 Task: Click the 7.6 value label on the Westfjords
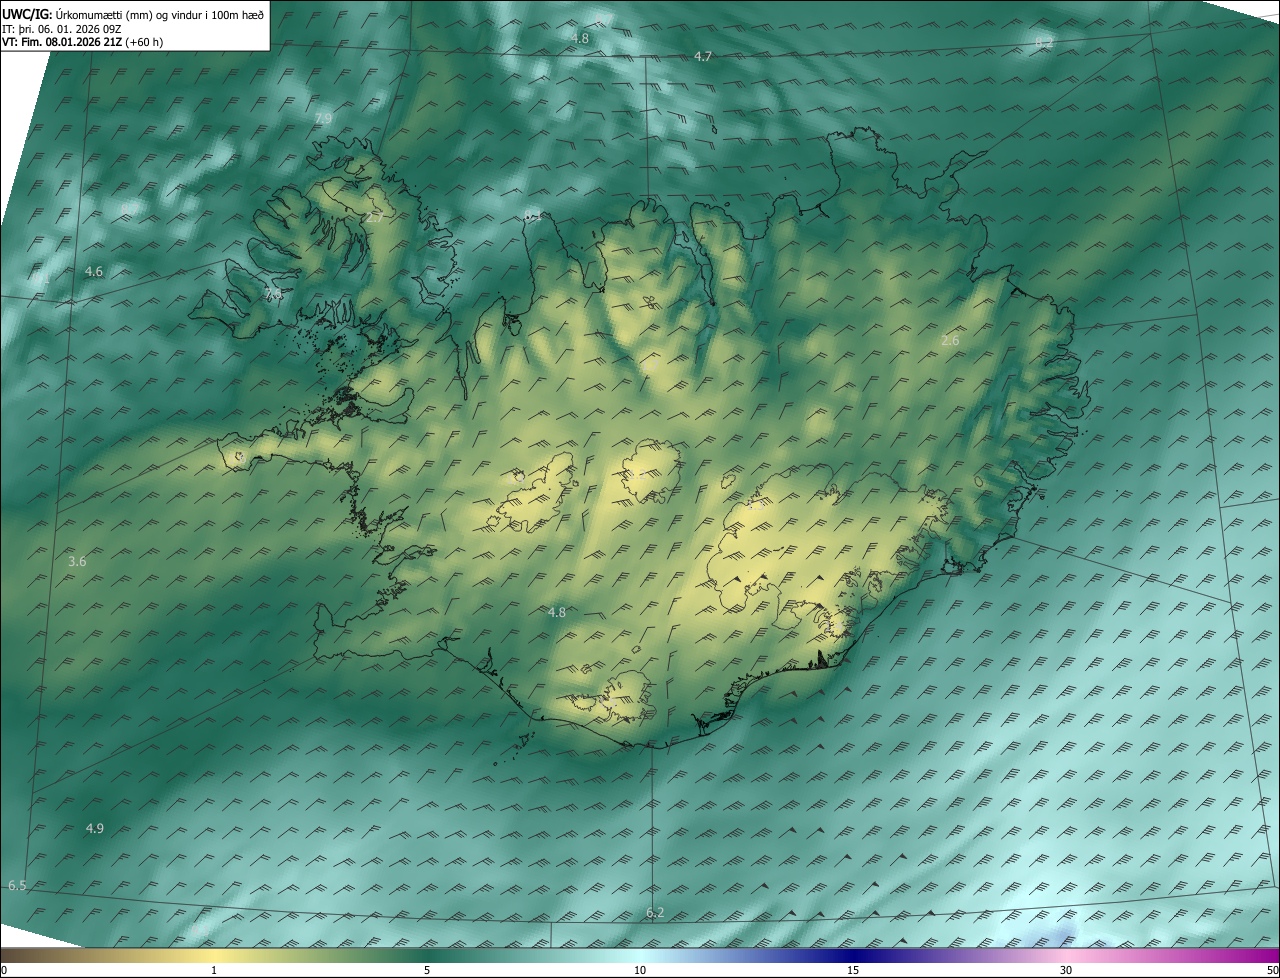pos(273,294)
